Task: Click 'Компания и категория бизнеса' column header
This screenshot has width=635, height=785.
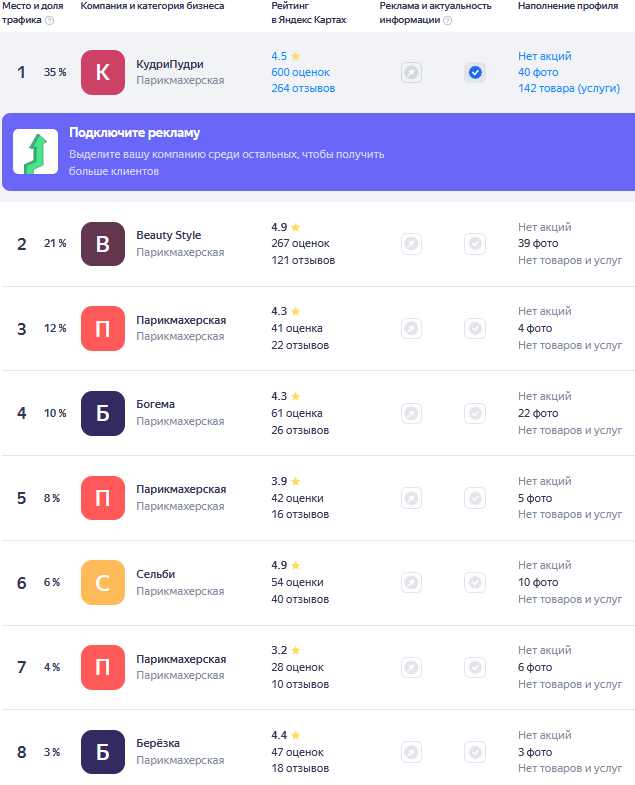Action: tap(152, 6)
